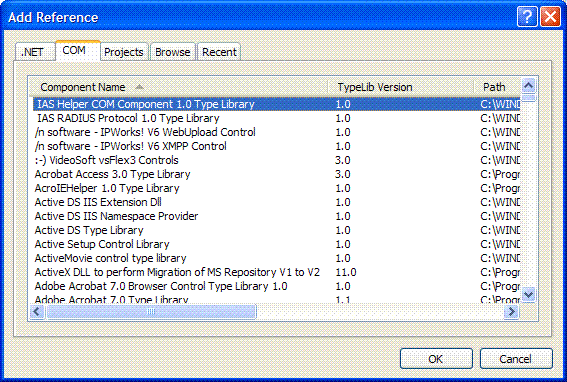This screenshot has height=382, width=567.
Task: Select AcroIEHelper 1.0 Type Library
Action: point(276,188)
